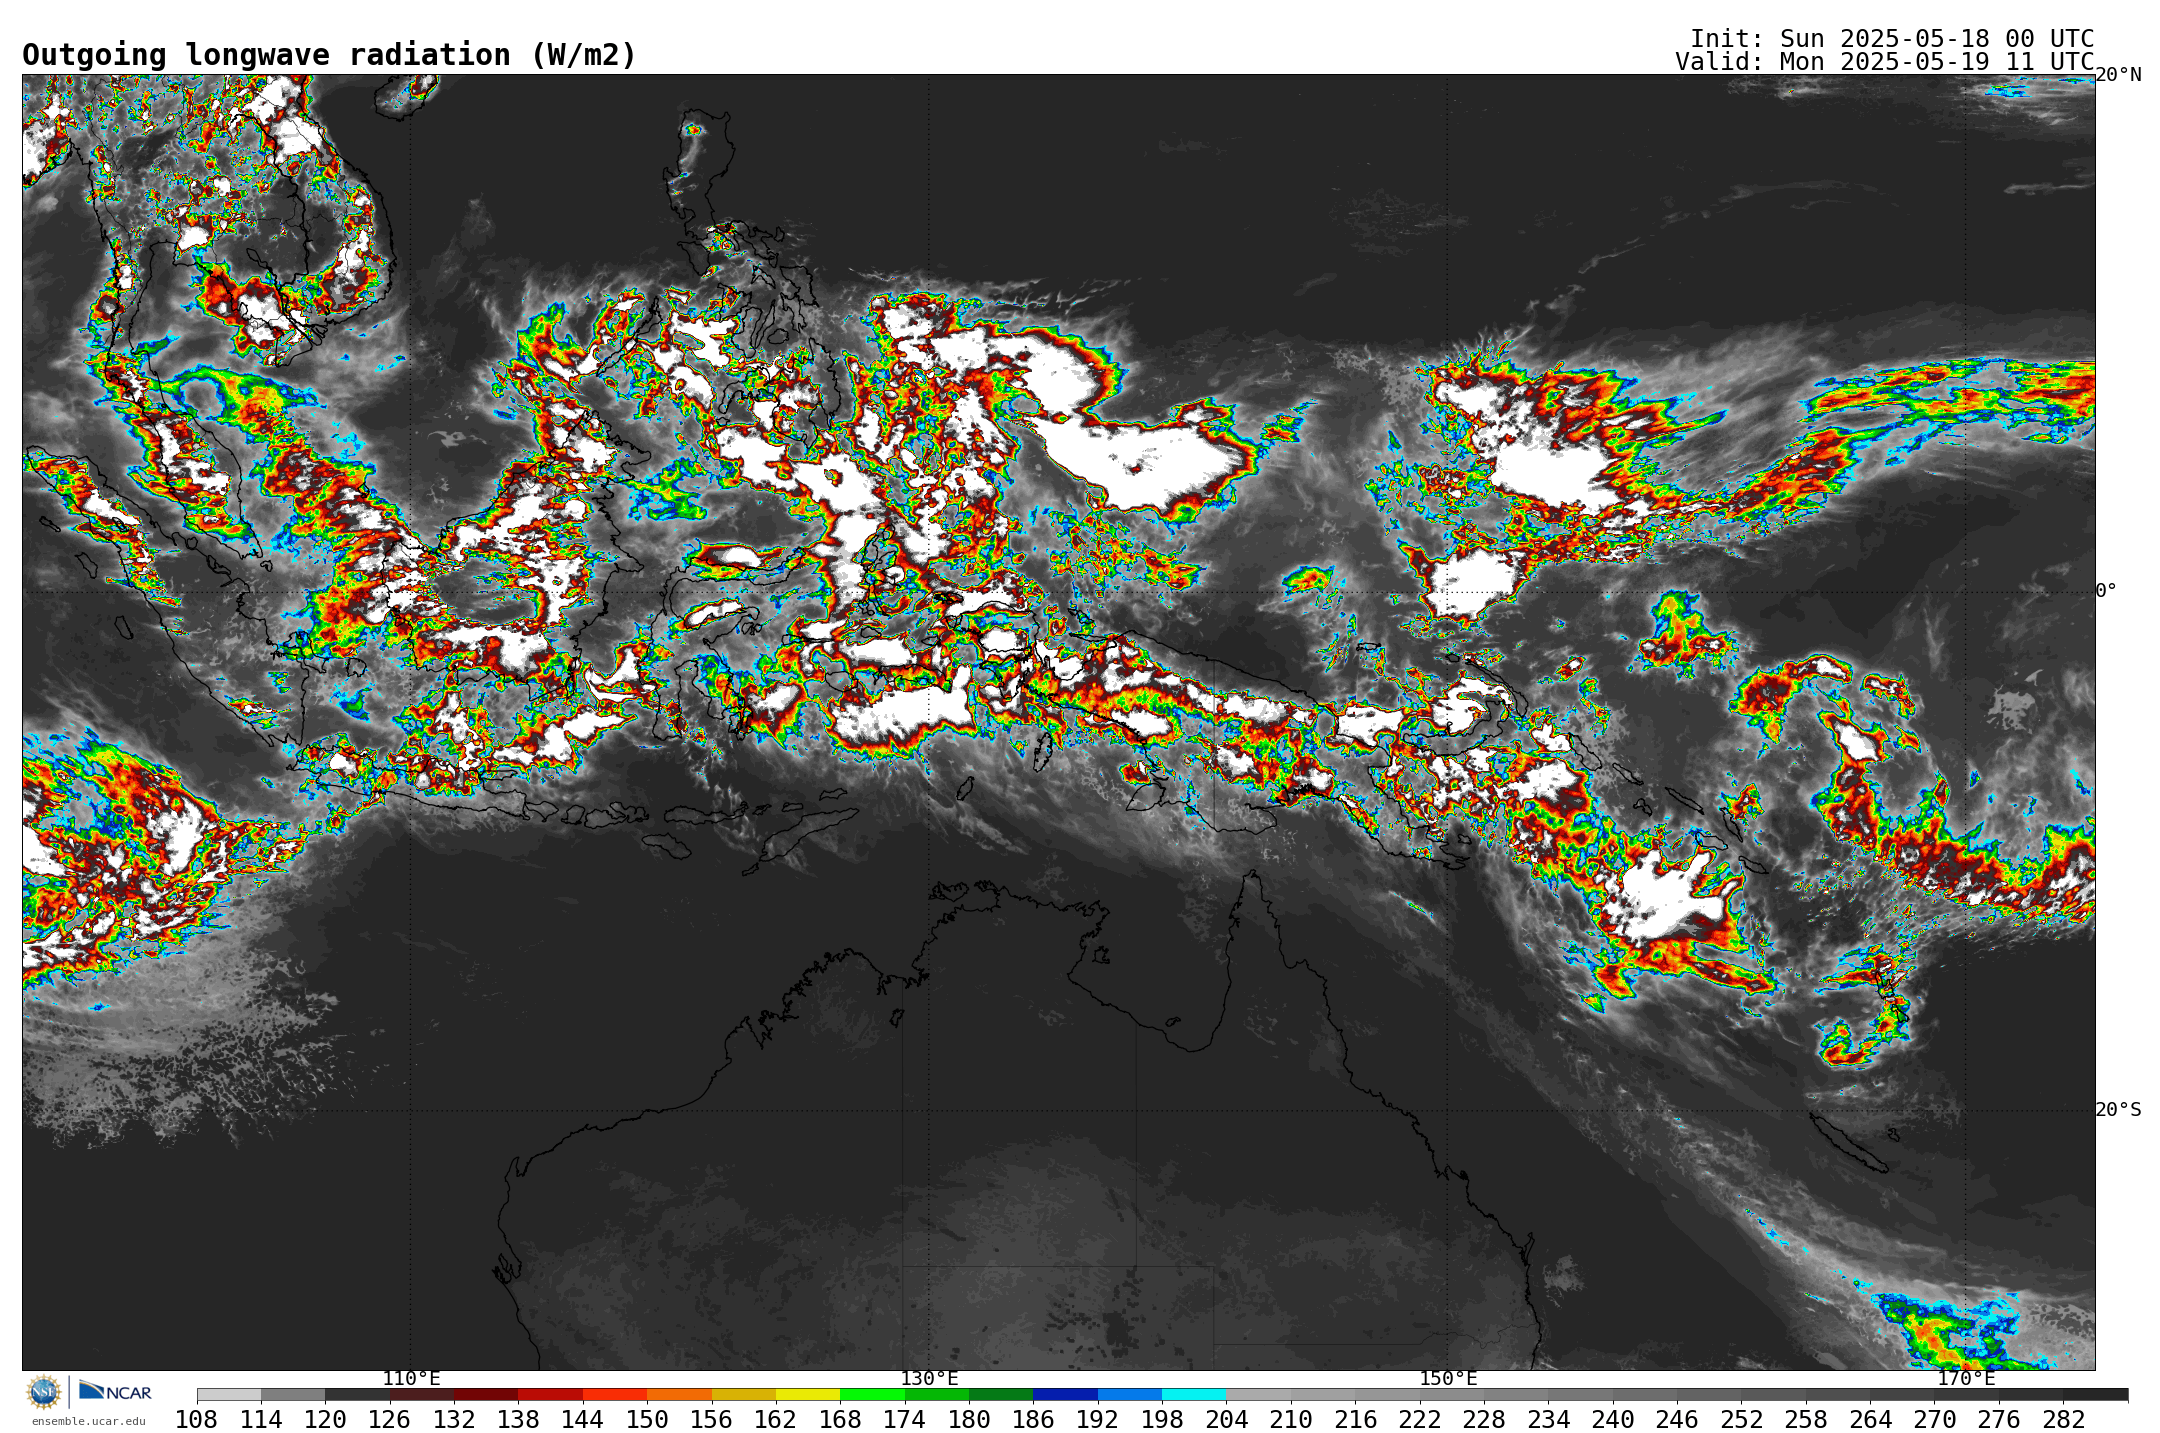Pick the gold 156–162 colorbar swatch
The height and width of the screenshot is (1433, 2160).
coord(744,1394)
